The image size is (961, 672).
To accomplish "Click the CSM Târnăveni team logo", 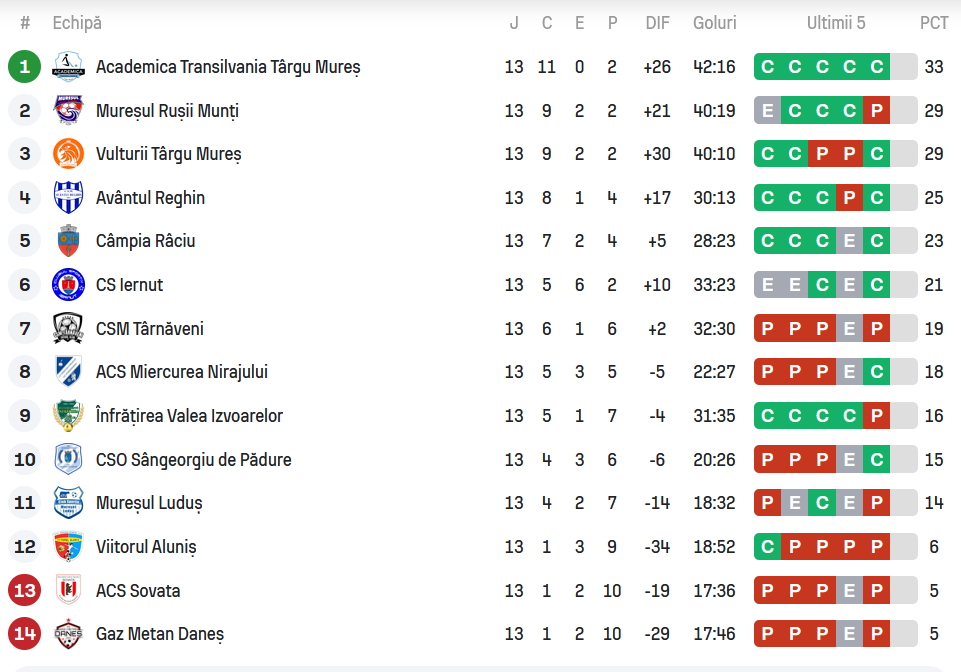I will (68, 329).
